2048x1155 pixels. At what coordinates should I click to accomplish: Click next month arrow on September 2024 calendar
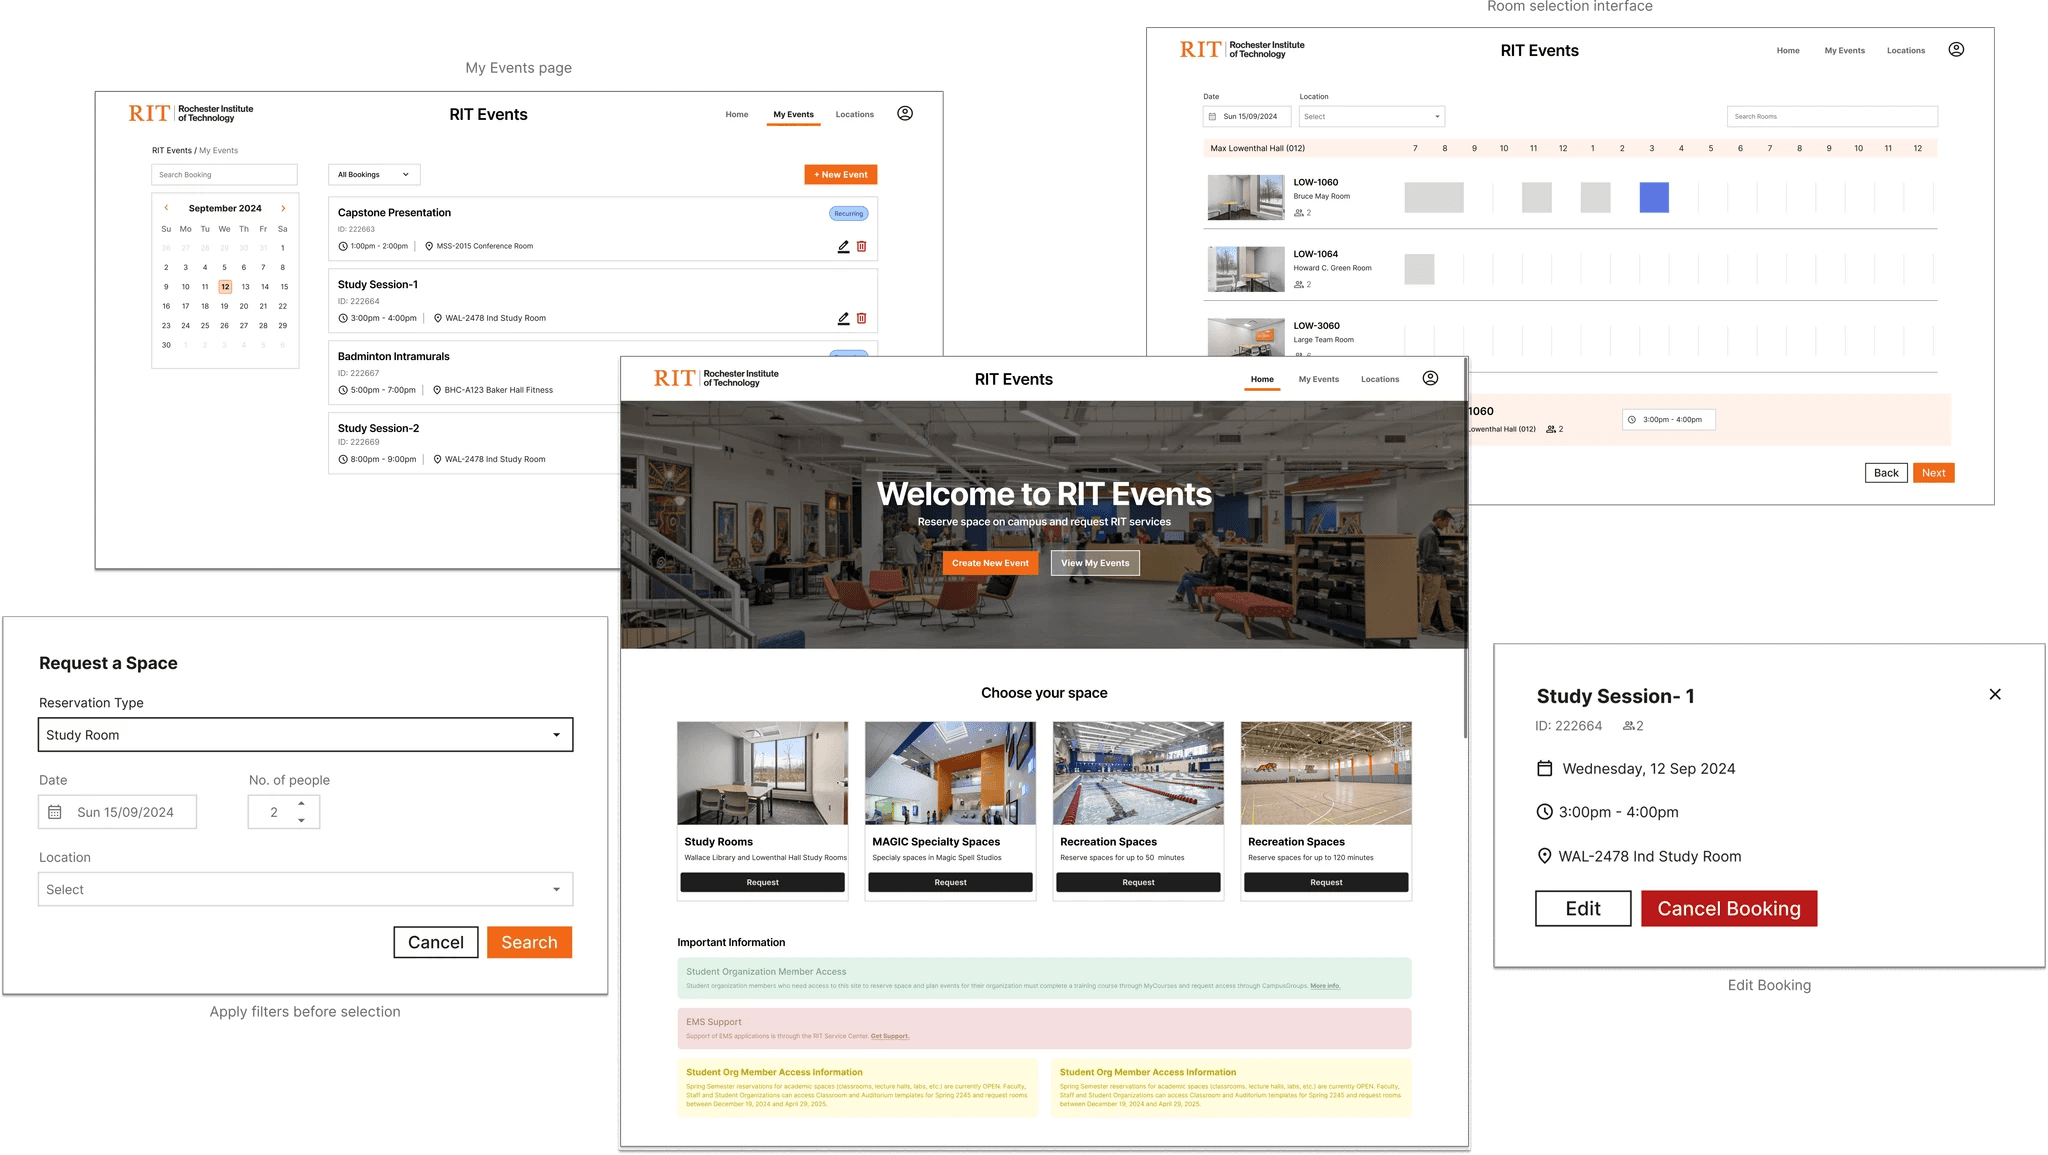tap(283, 208)
